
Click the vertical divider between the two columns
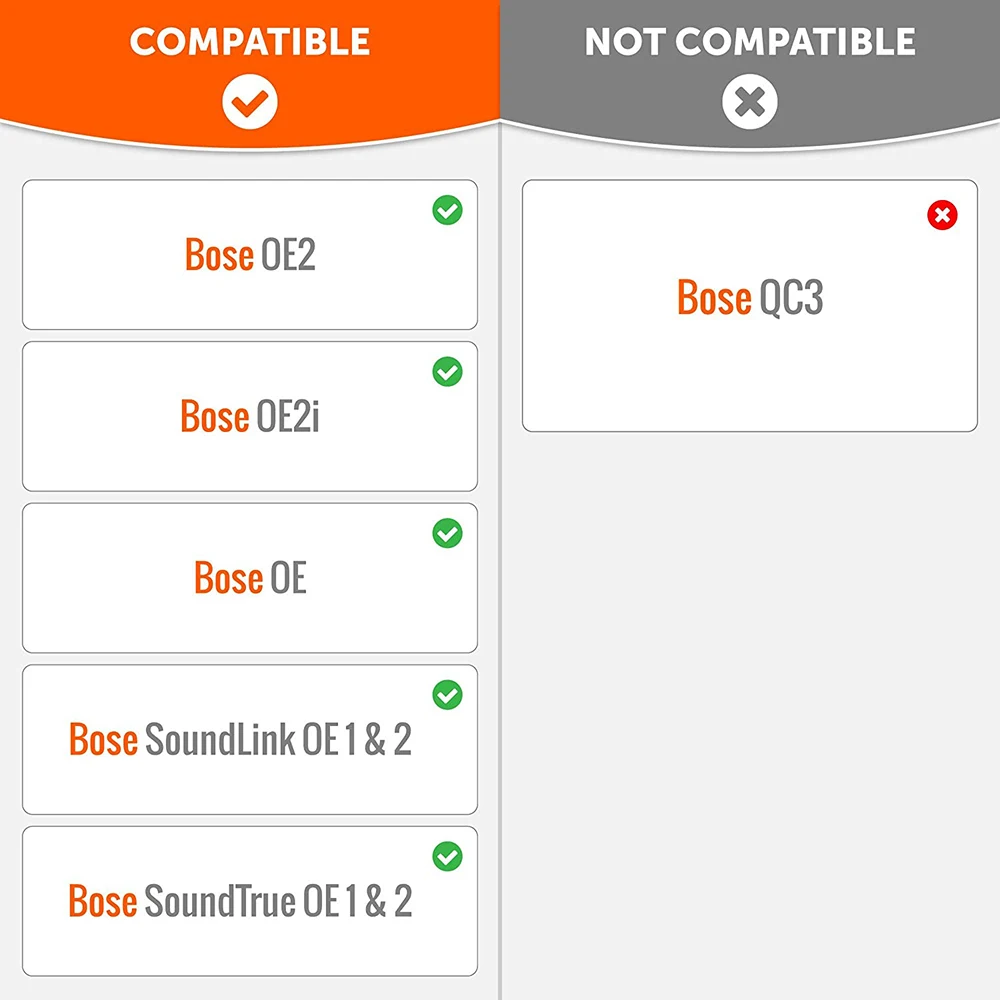point(500,600)
